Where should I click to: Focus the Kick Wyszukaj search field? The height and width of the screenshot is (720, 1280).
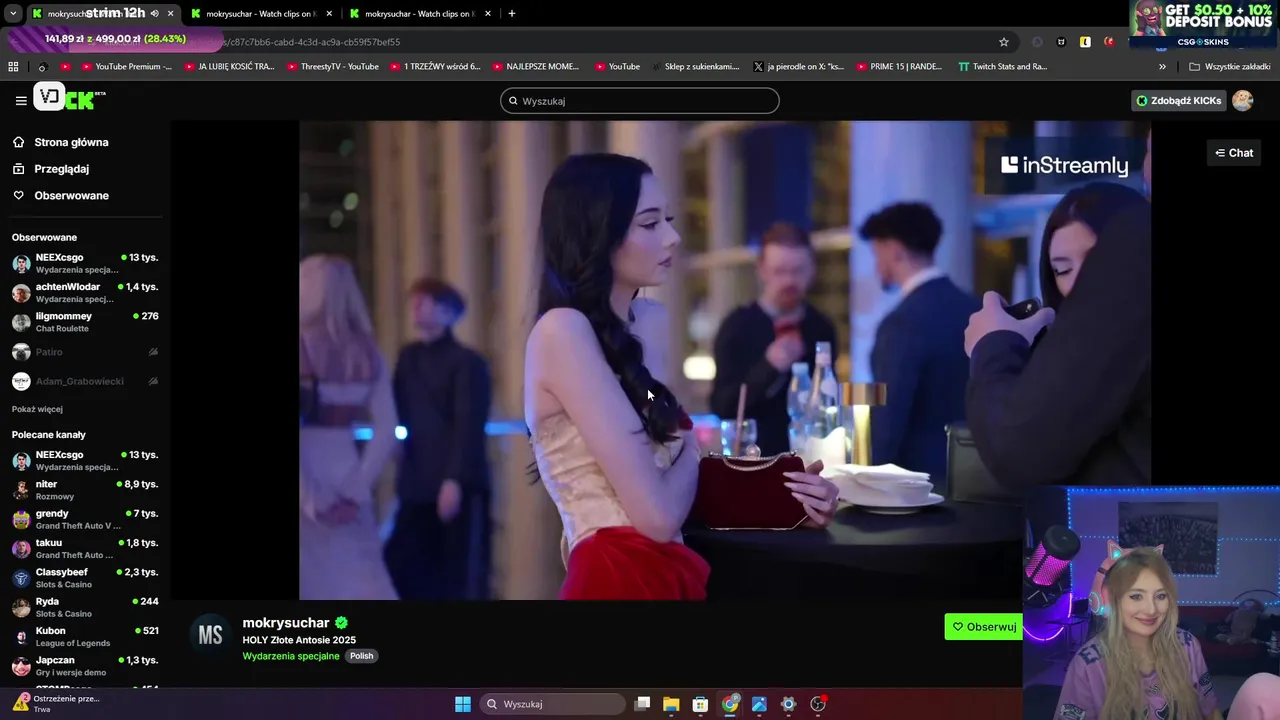tap(640, 101)
